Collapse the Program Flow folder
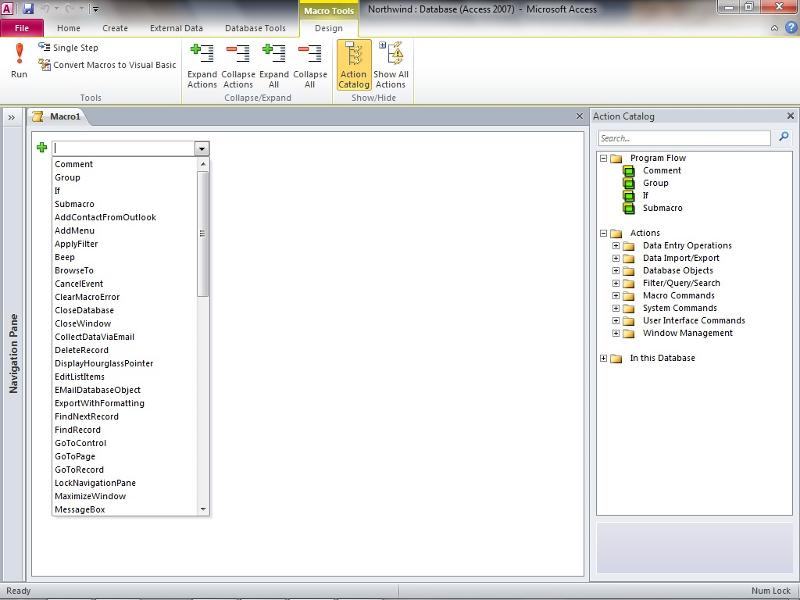Screen dimensions: 800x600 click(604, 158)
